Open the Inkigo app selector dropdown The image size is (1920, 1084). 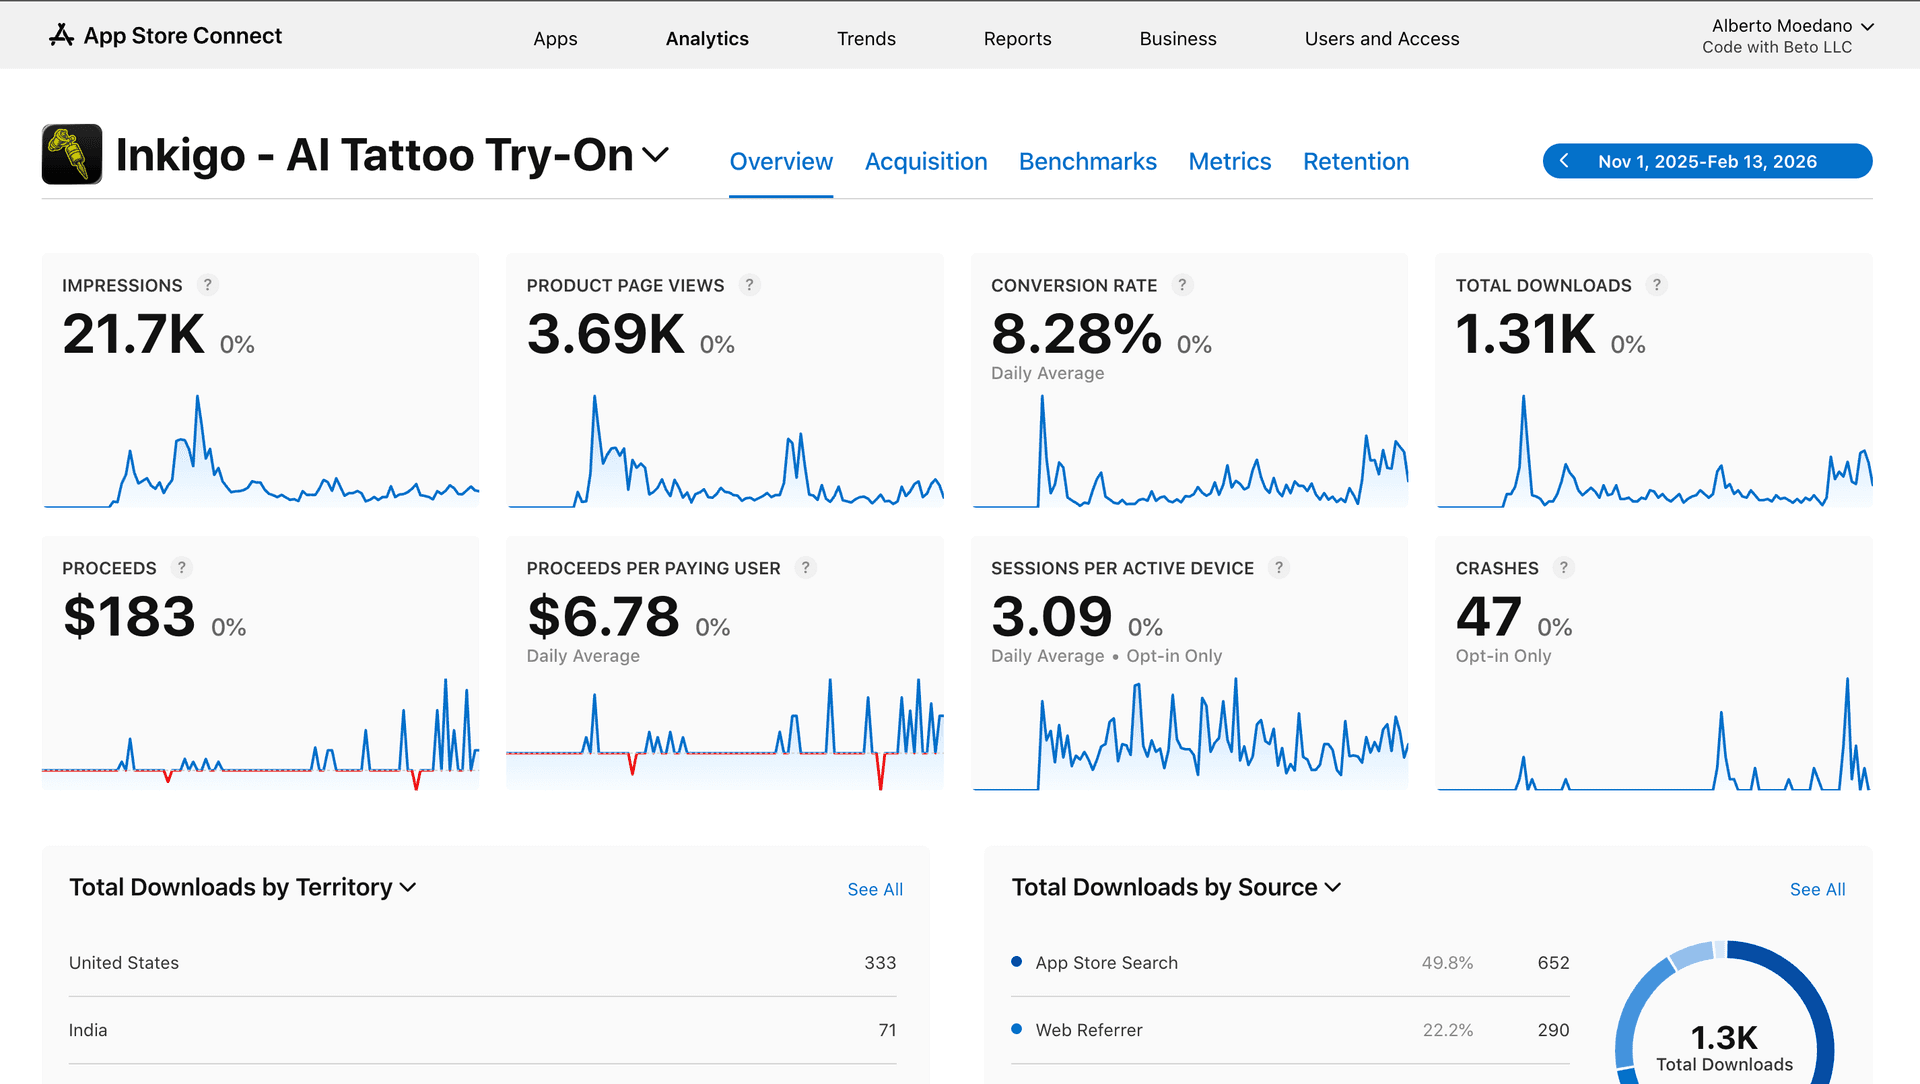coord(657,155)
